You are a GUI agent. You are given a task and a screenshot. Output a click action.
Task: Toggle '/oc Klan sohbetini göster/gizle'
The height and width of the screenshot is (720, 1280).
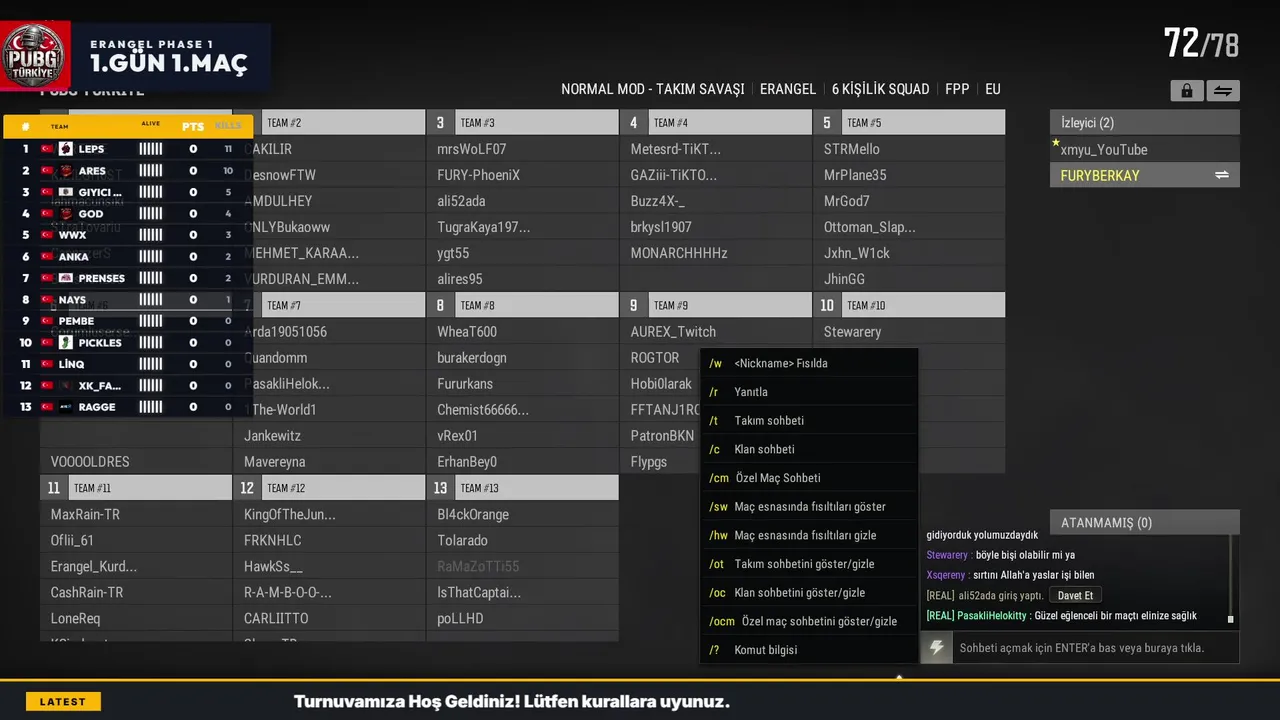808,593
